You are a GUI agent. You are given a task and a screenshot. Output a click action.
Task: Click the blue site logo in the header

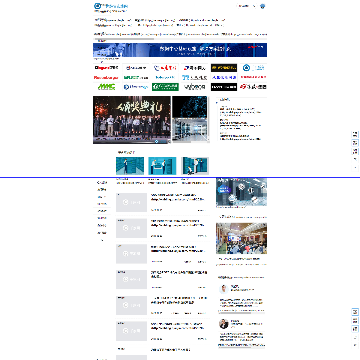tap(111, 6)
